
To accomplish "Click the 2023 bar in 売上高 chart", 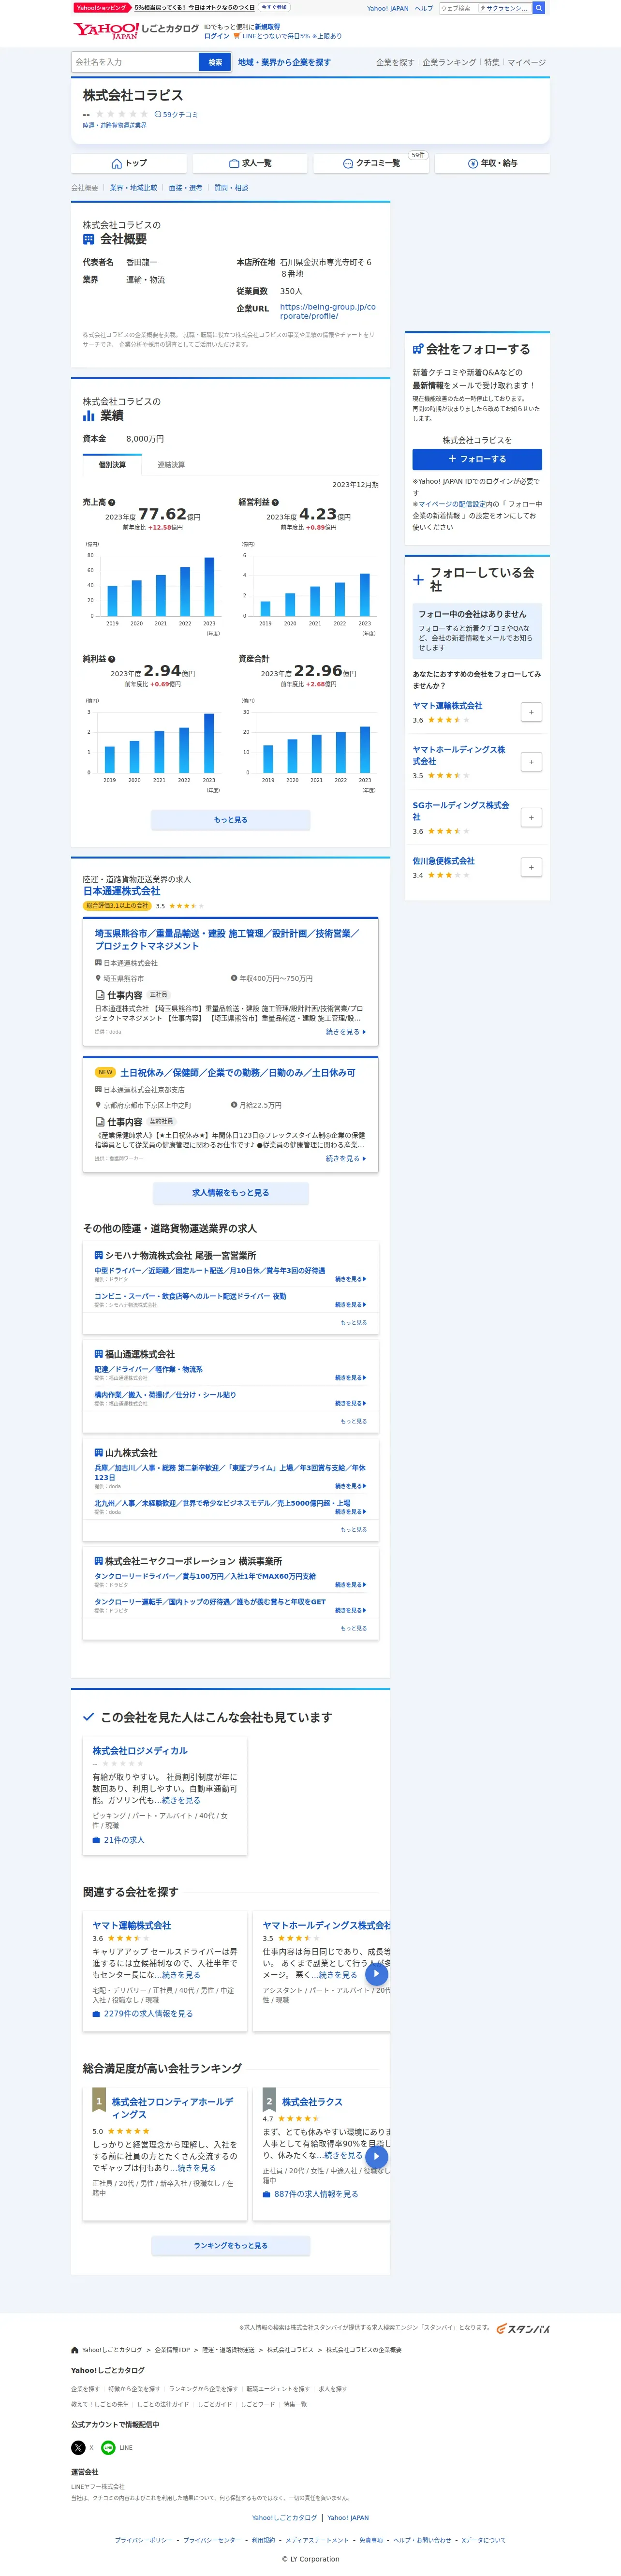I will pos(209,586).
